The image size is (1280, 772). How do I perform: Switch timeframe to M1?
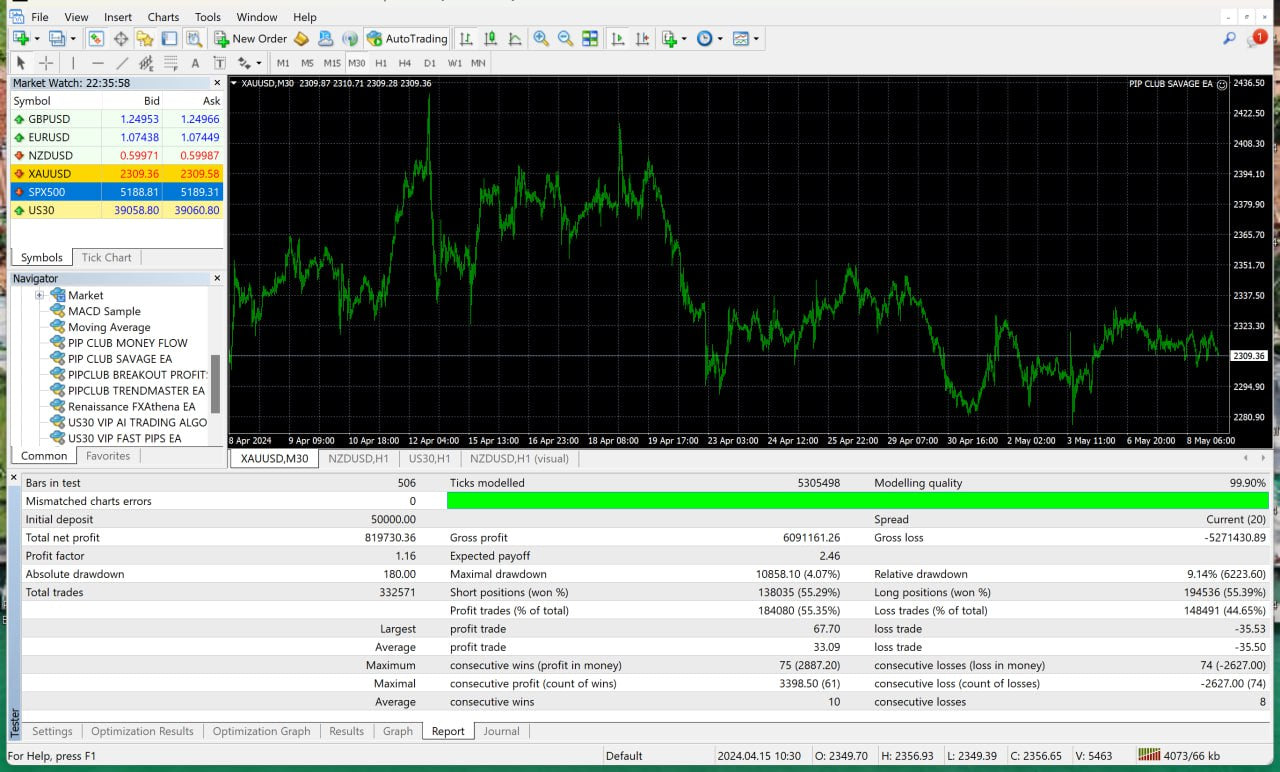coord(283,63)
